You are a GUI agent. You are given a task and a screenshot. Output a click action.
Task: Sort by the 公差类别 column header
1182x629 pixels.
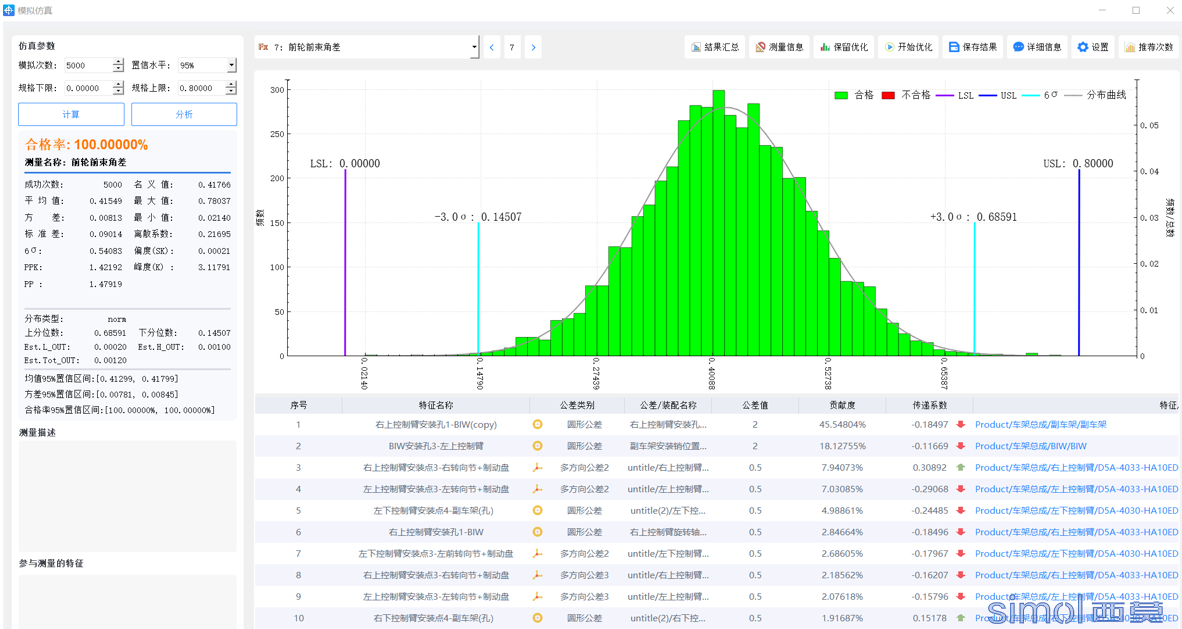coord(577,405)
